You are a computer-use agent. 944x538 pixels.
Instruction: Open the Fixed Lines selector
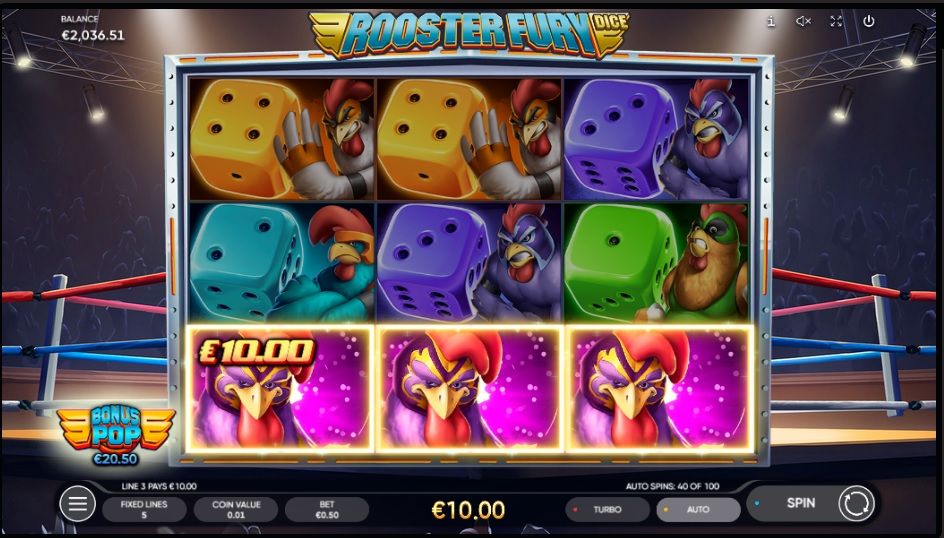(144, 510)
